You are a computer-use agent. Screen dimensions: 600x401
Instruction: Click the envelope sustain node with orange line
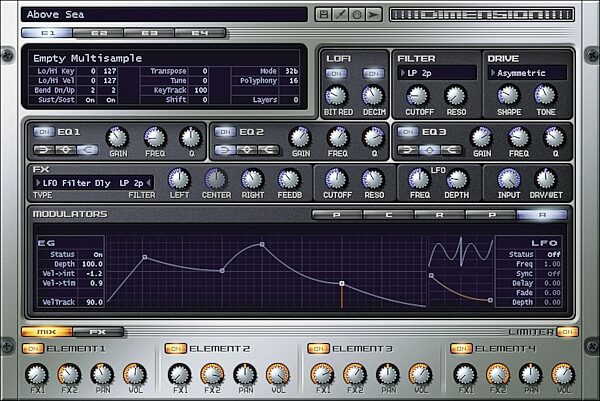pyautogui.click(x=342, y=284)
